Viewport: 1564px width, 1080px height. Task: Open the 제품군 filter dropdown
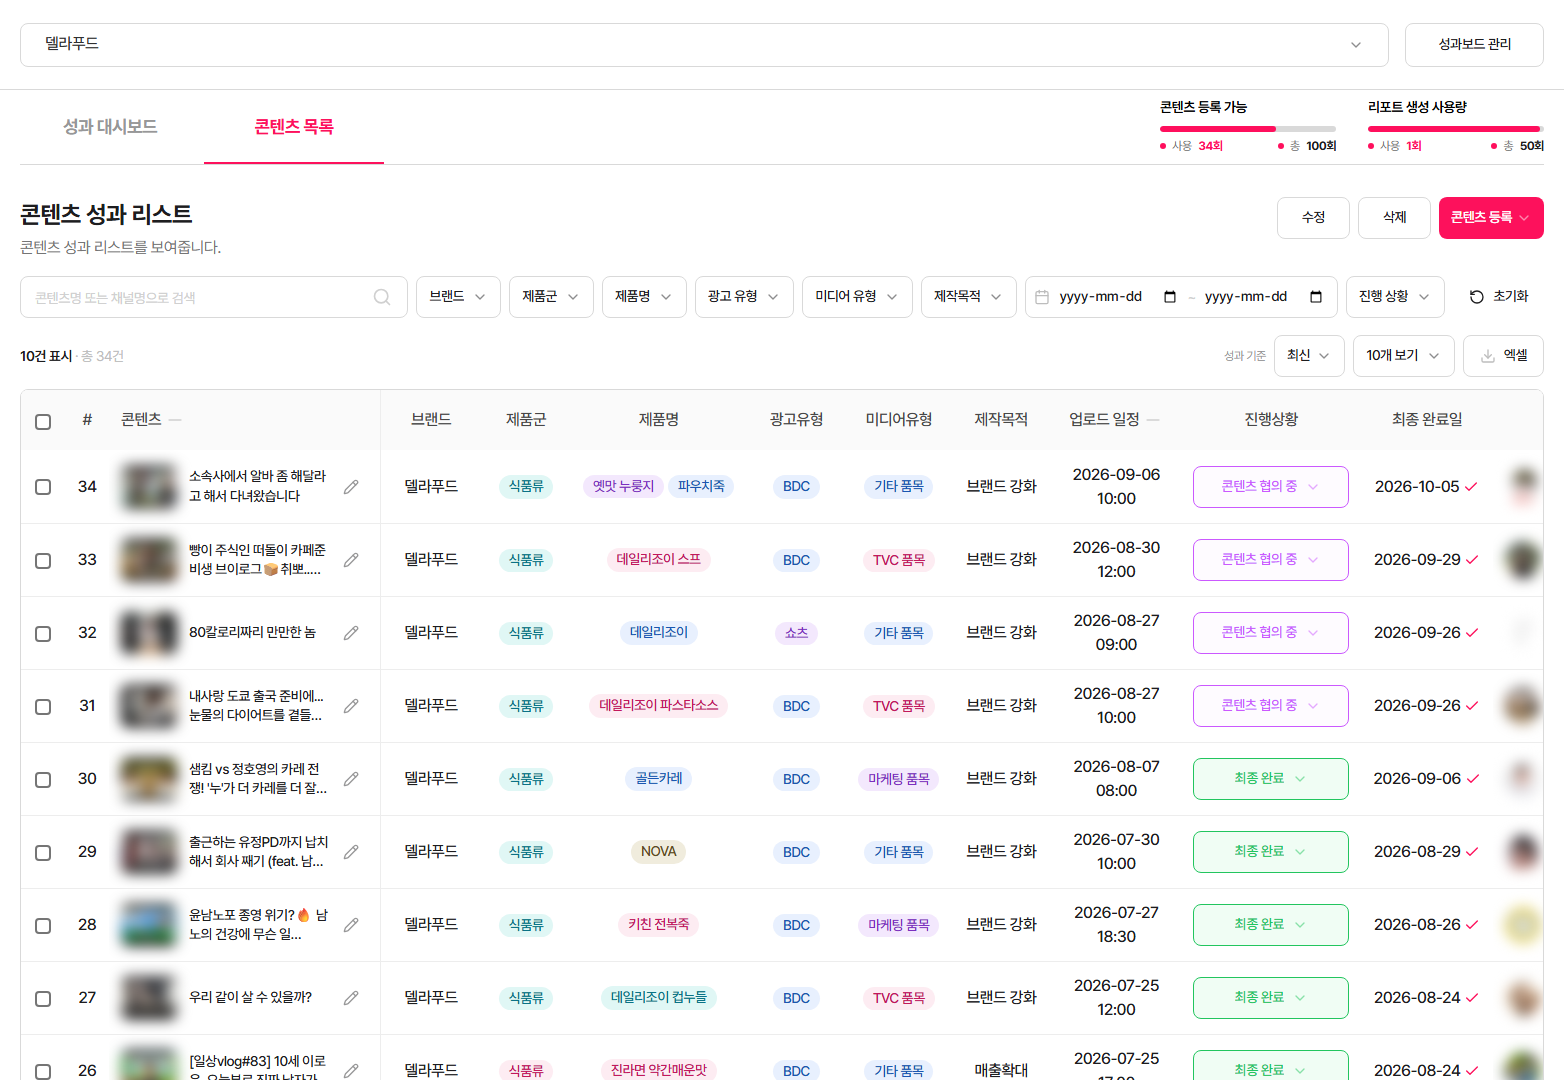coord(551,297)
